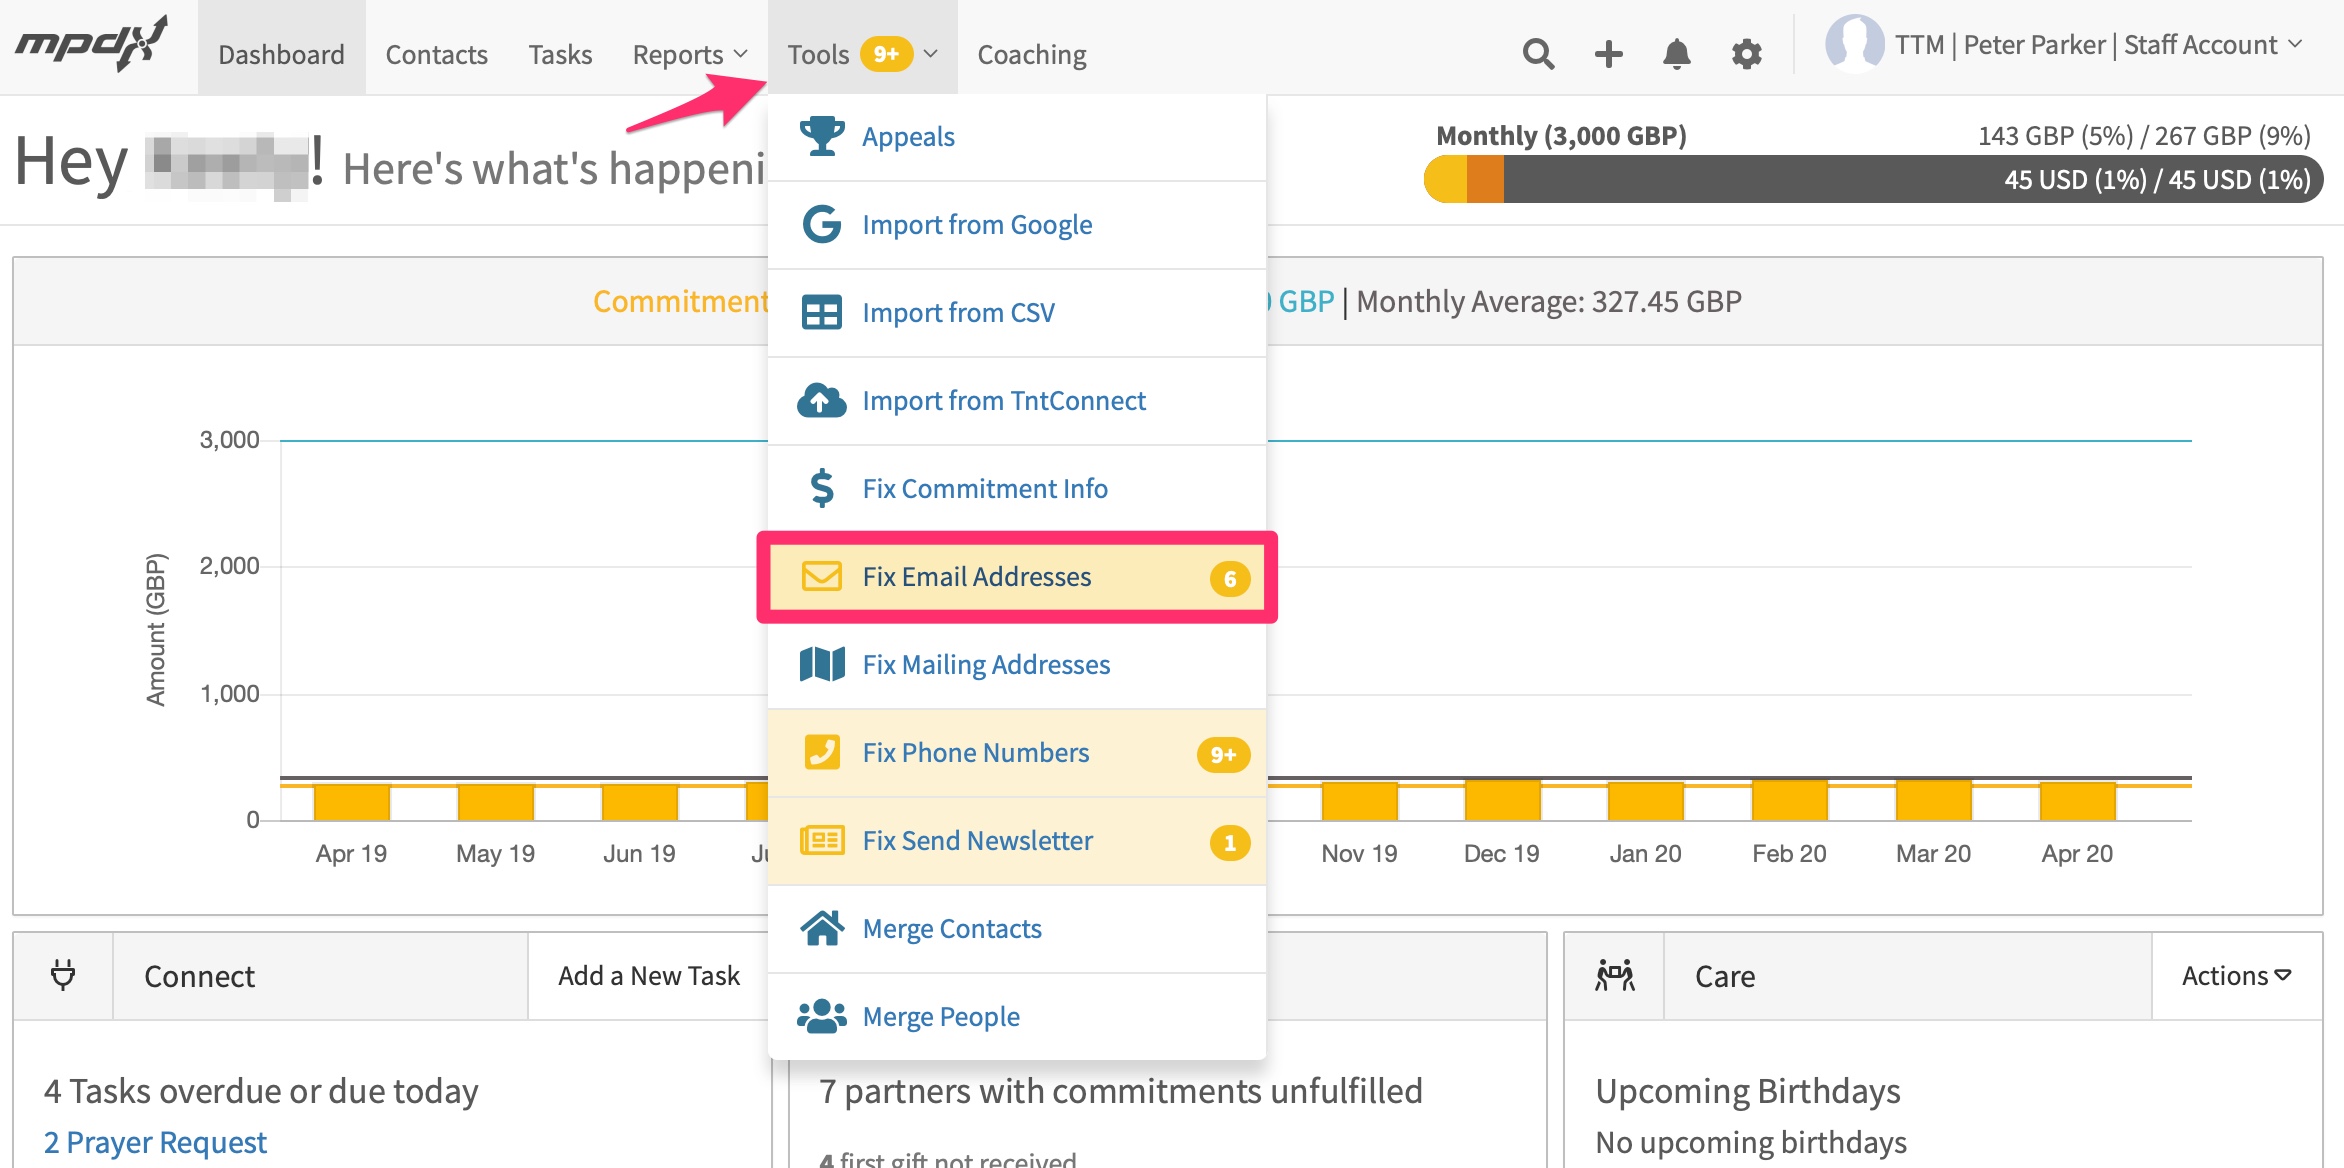Open the Care Actions dropdown
The width and height of the screenshot is (2344, 1168).
(2236, 975)
